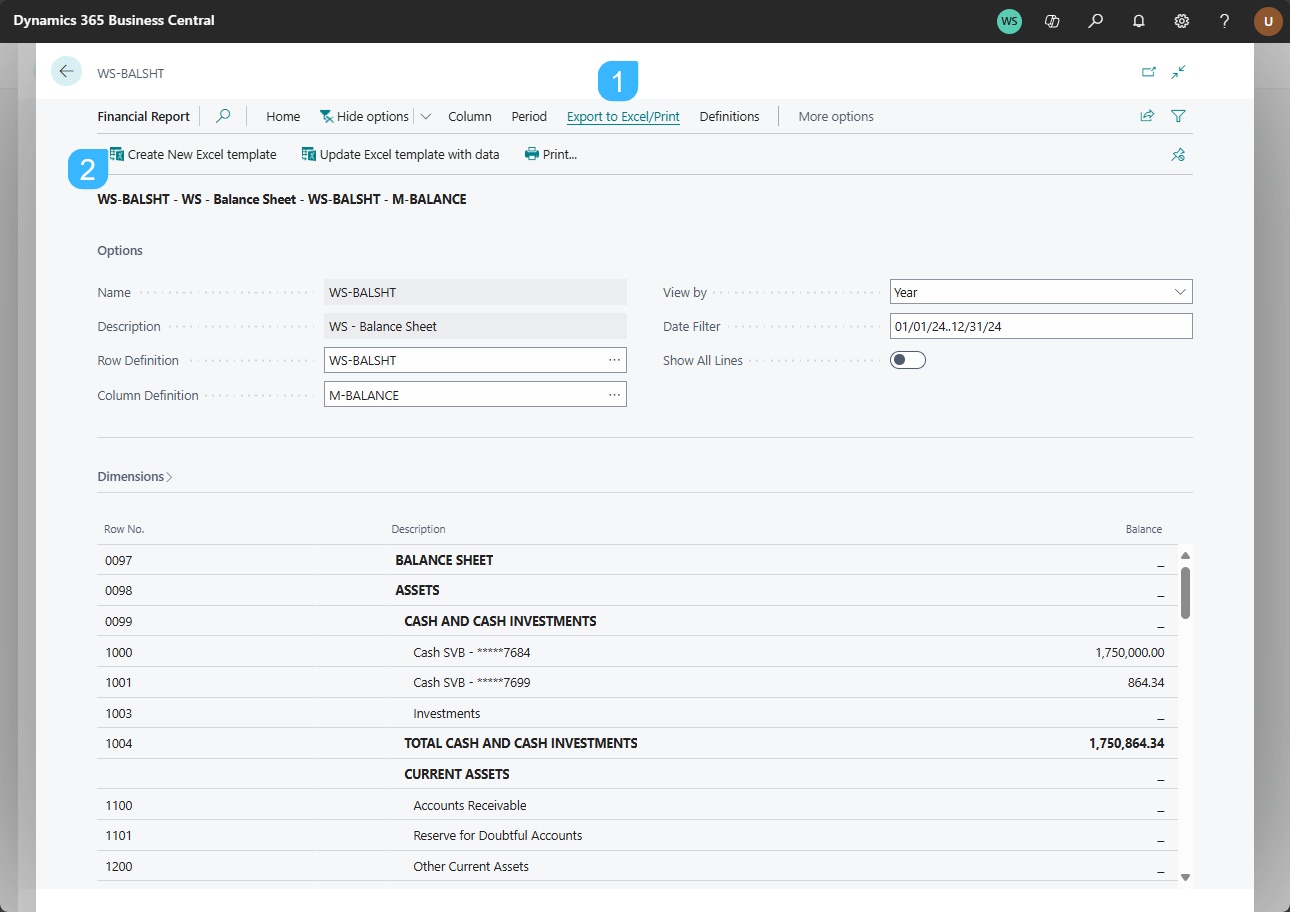Open the user account avatar U
This screenshot has width=1290, height=912.
coord(1268,21)
